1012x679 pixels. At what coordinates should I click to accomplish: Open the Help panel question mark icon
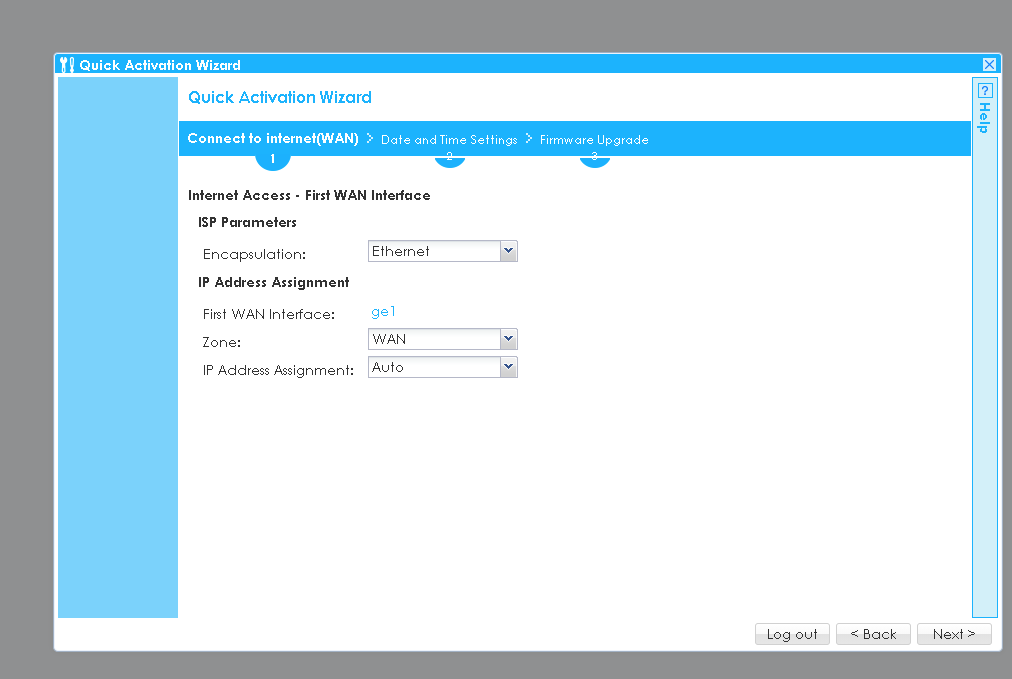[984, 90]
